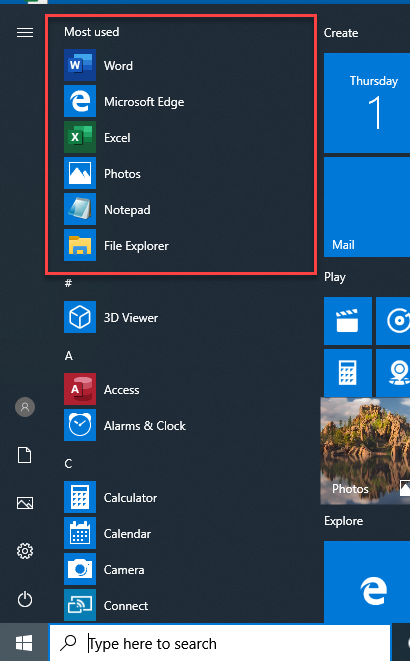Open Settings gear icon
Image resolution: width=410 pixels, height=661 pixels.
(x=25, y=551)
